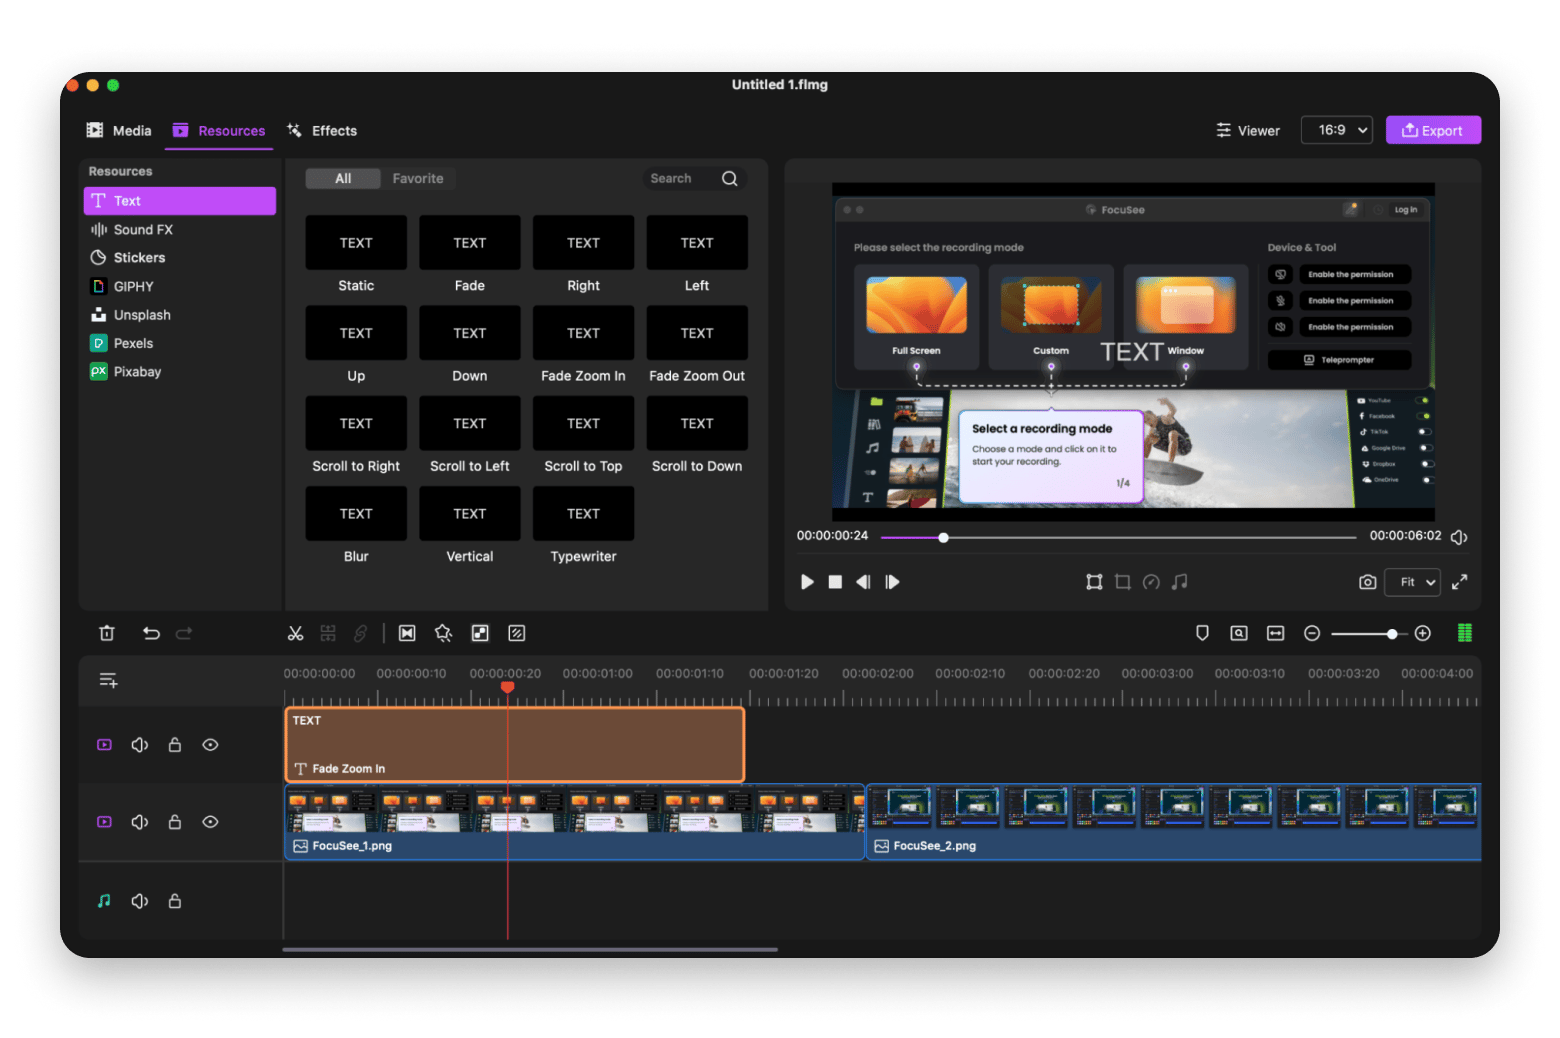Open the 16:9 aspect ratio dropdown
Image resolution: width=1560 pixels, height=1038 pixels.
[1336, 130]
